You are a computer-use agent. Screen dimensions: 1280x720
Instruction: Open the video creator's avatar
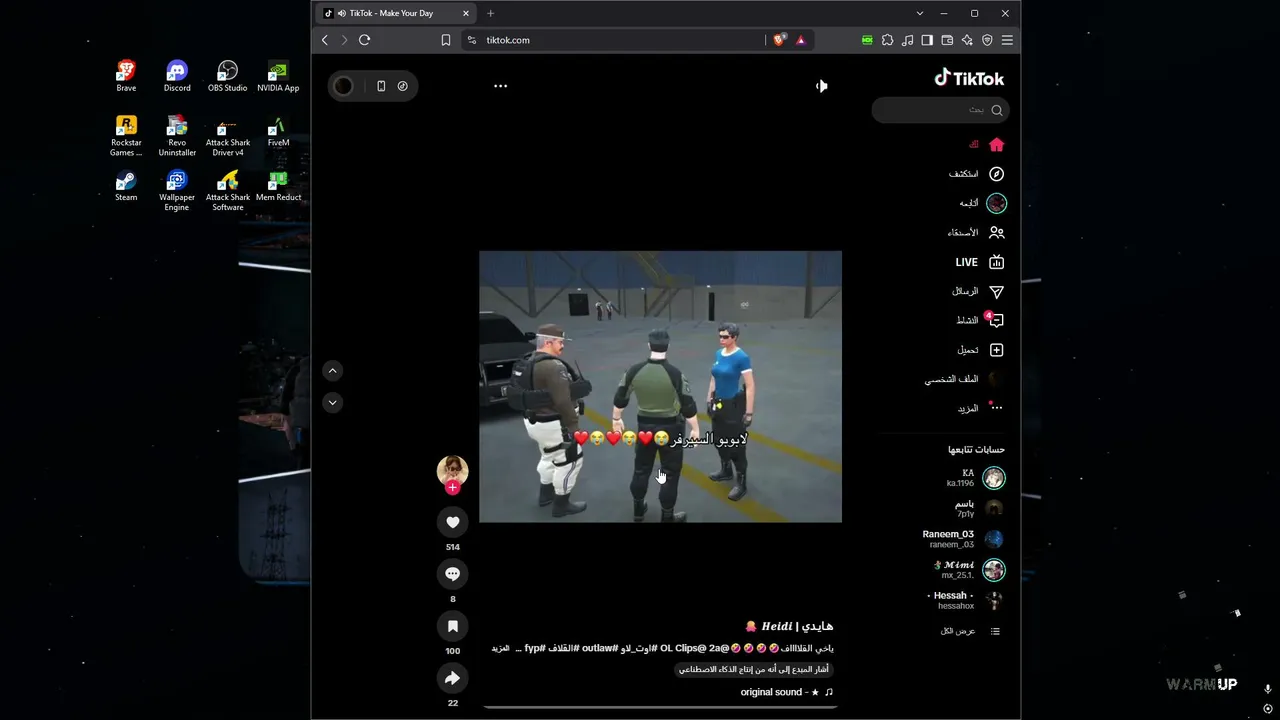point(453,470)
